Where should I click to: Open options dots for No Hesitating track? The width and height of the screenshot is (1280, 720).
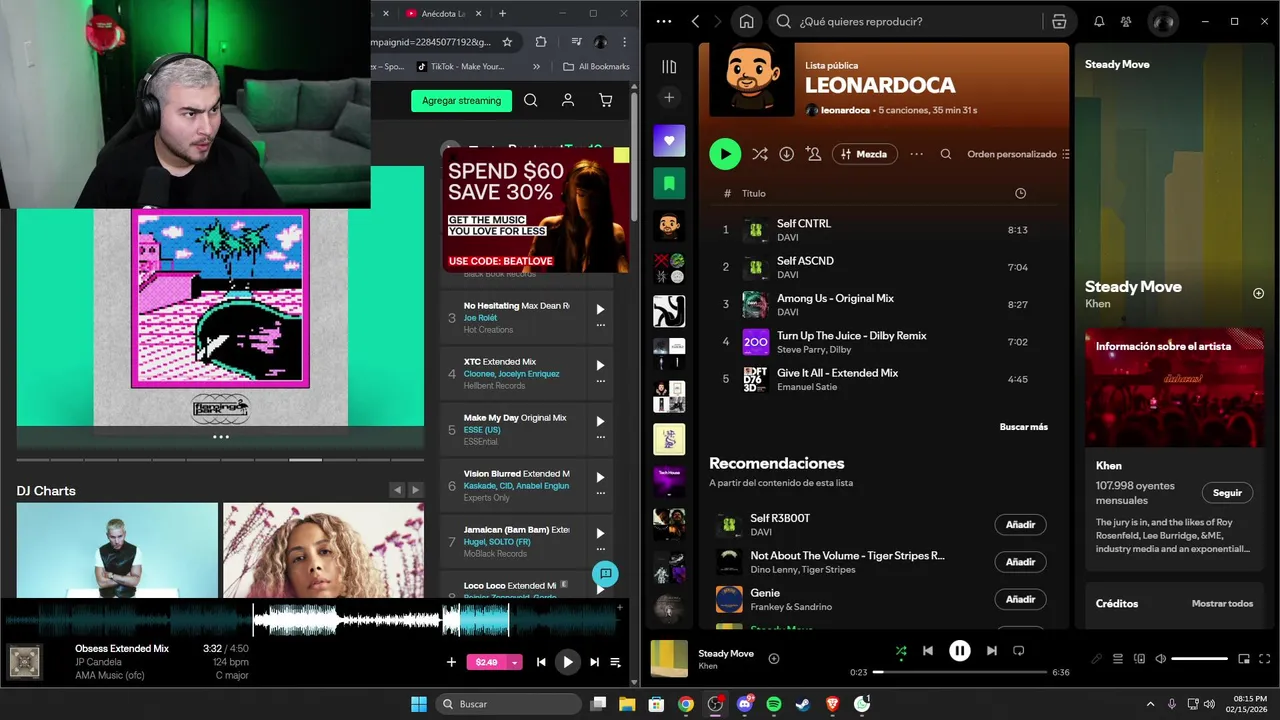point(600,325)
